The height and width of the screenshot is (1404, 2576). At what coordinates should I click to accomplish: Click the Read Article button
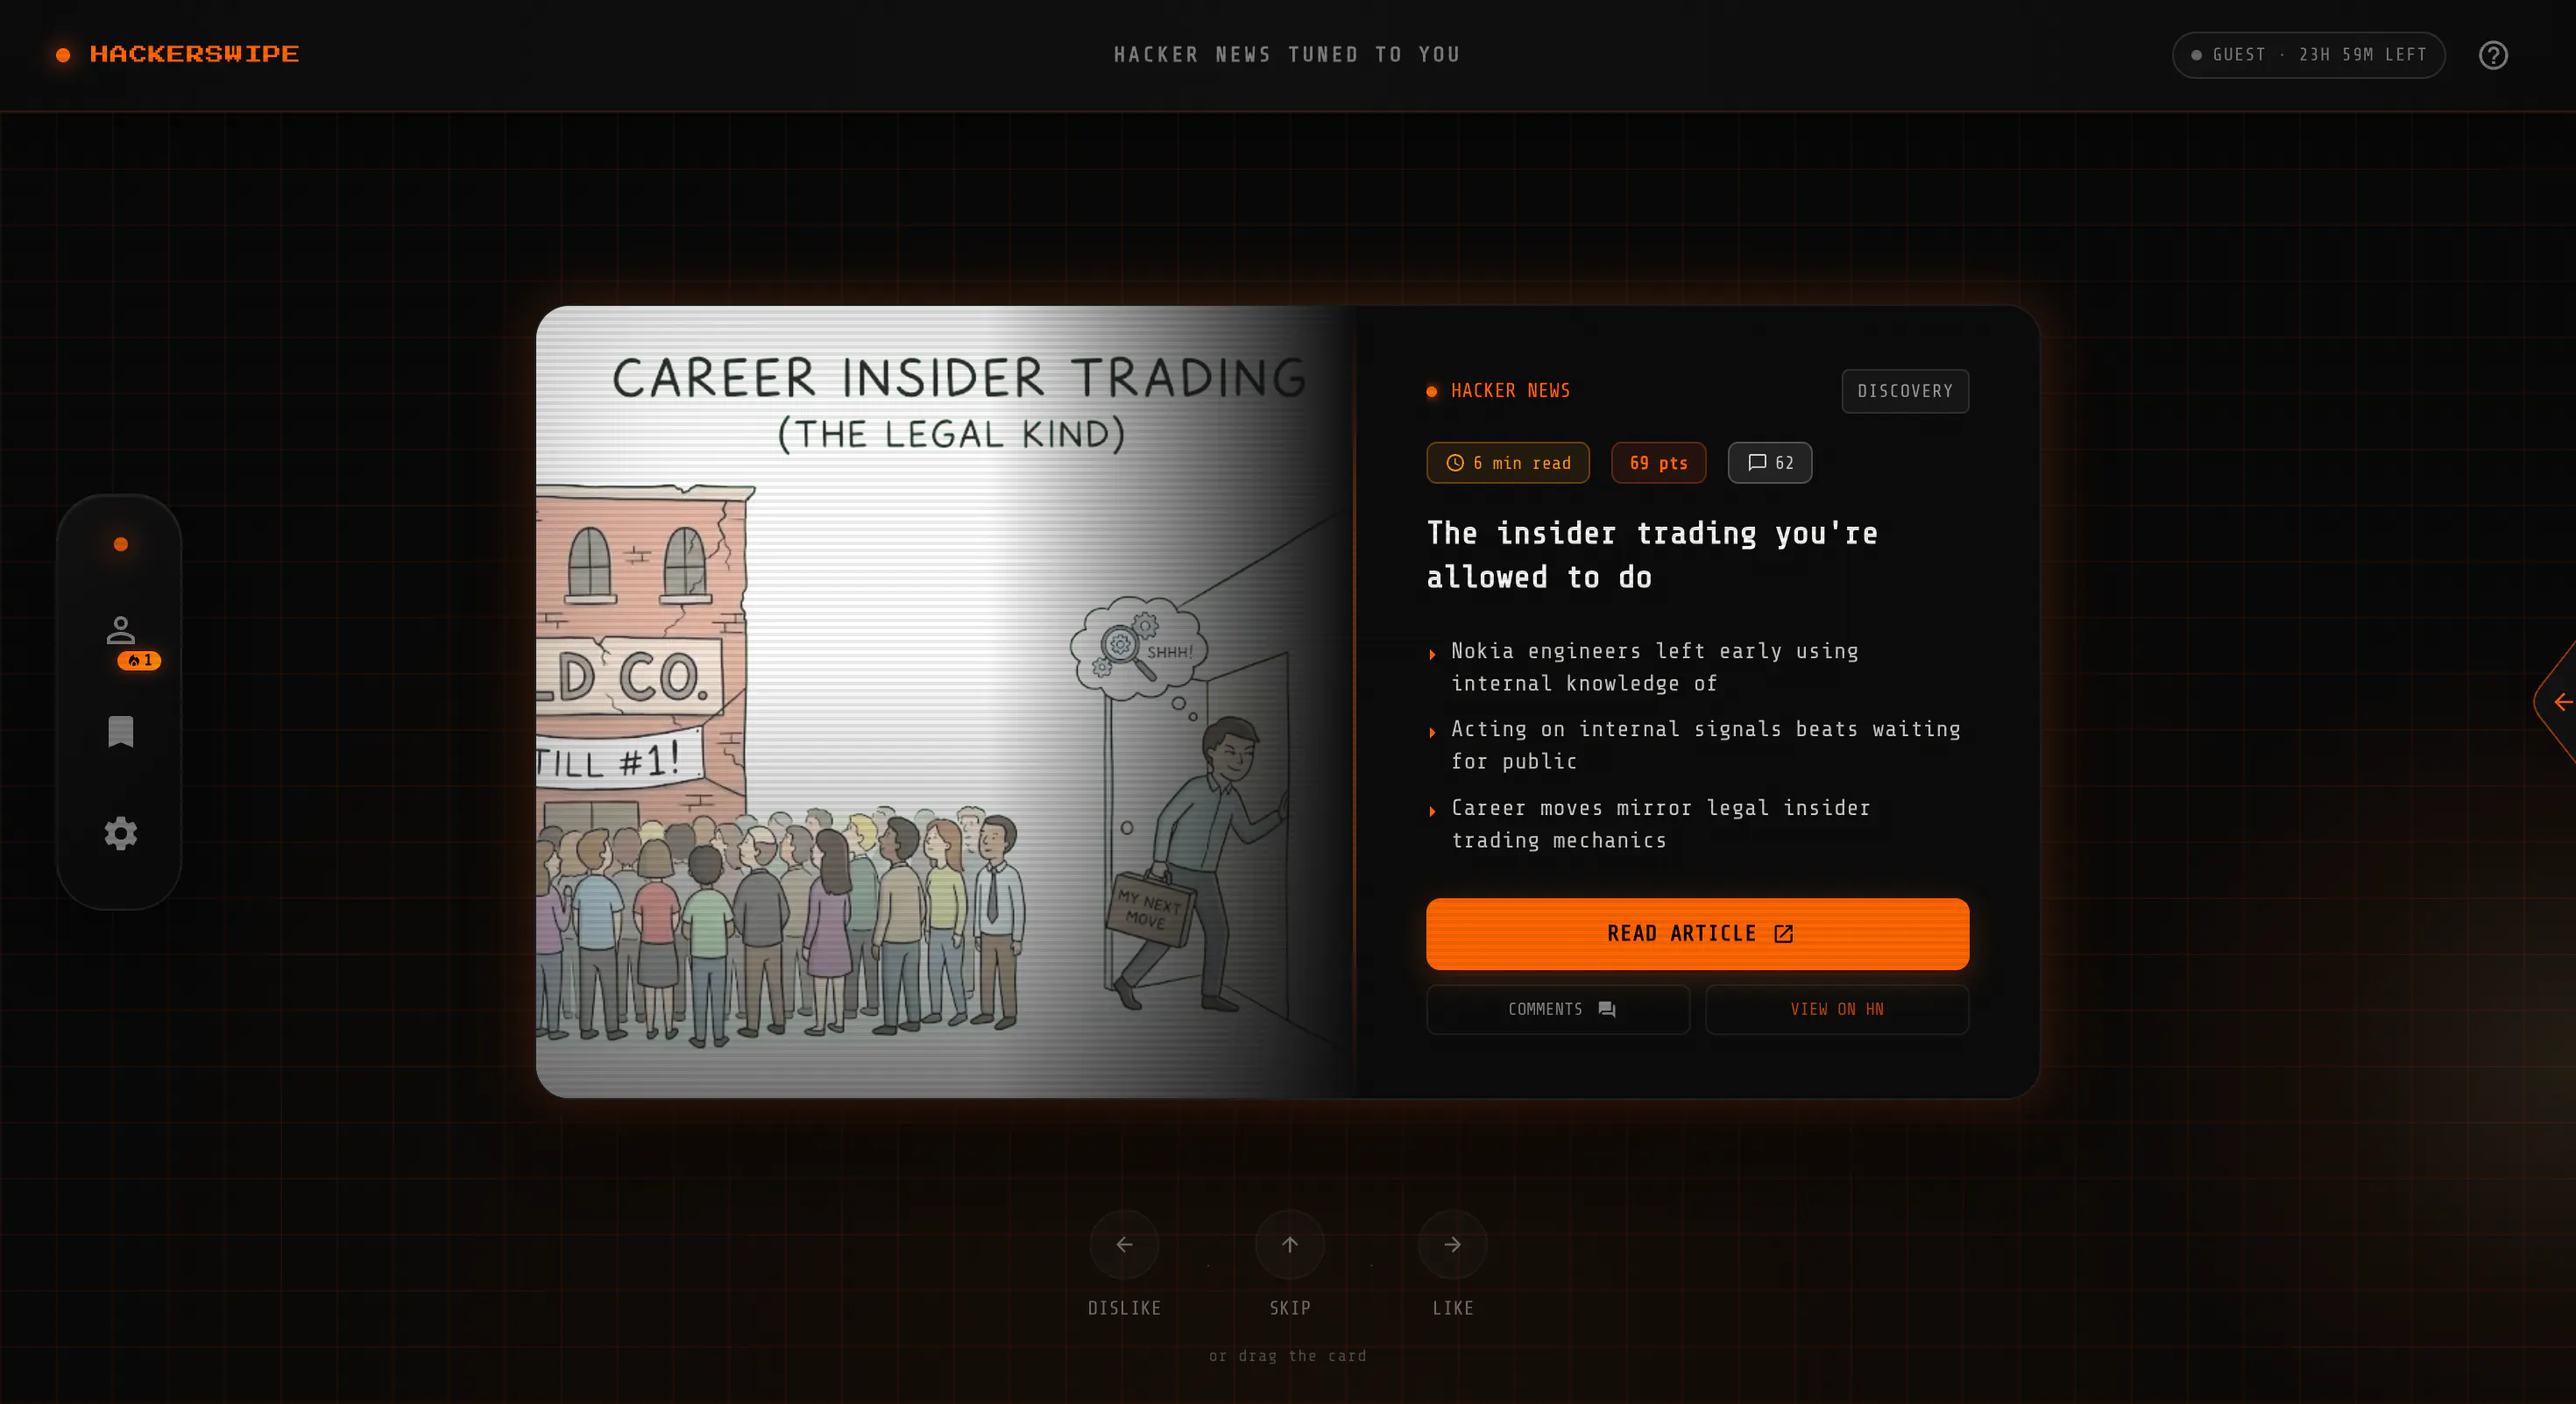pos(1697,933)
